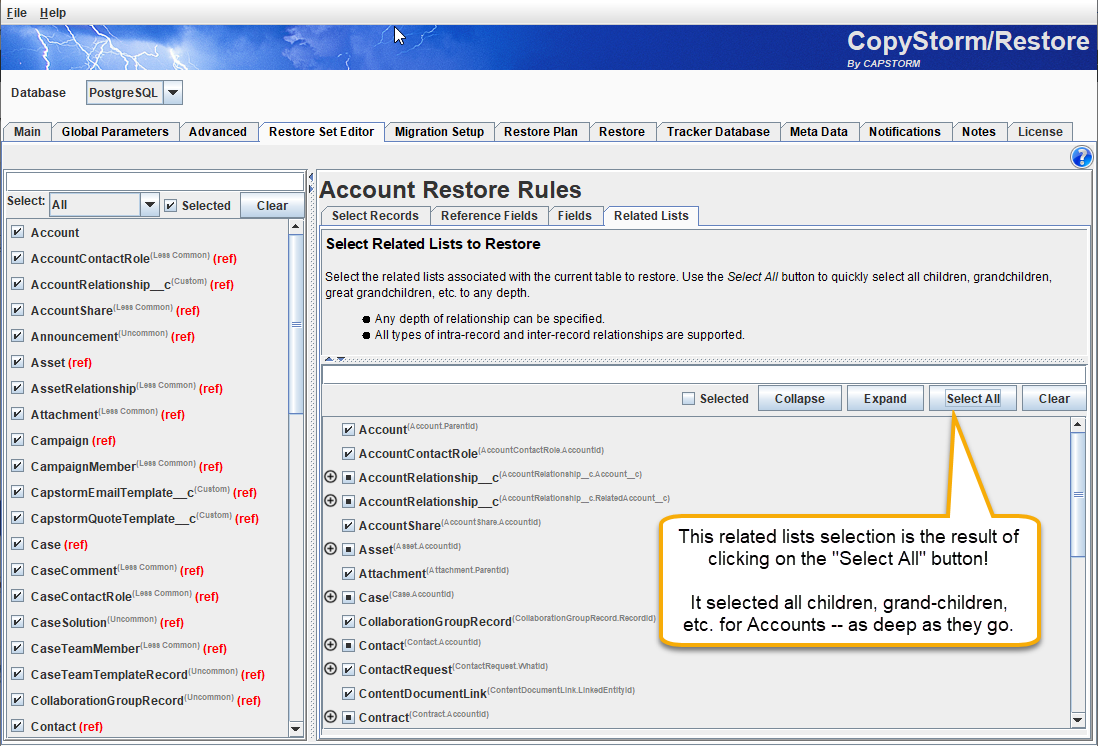Click the left panel table search field
Viewport: 1098px width, 746px height.
155,181
